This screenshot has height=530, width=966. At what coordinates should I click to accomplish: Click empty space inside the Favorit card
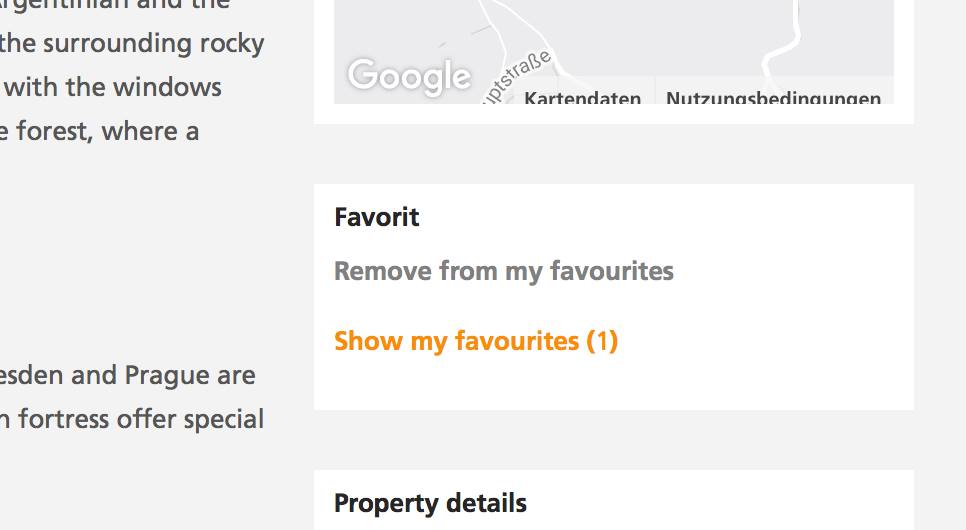pos(770,296)
